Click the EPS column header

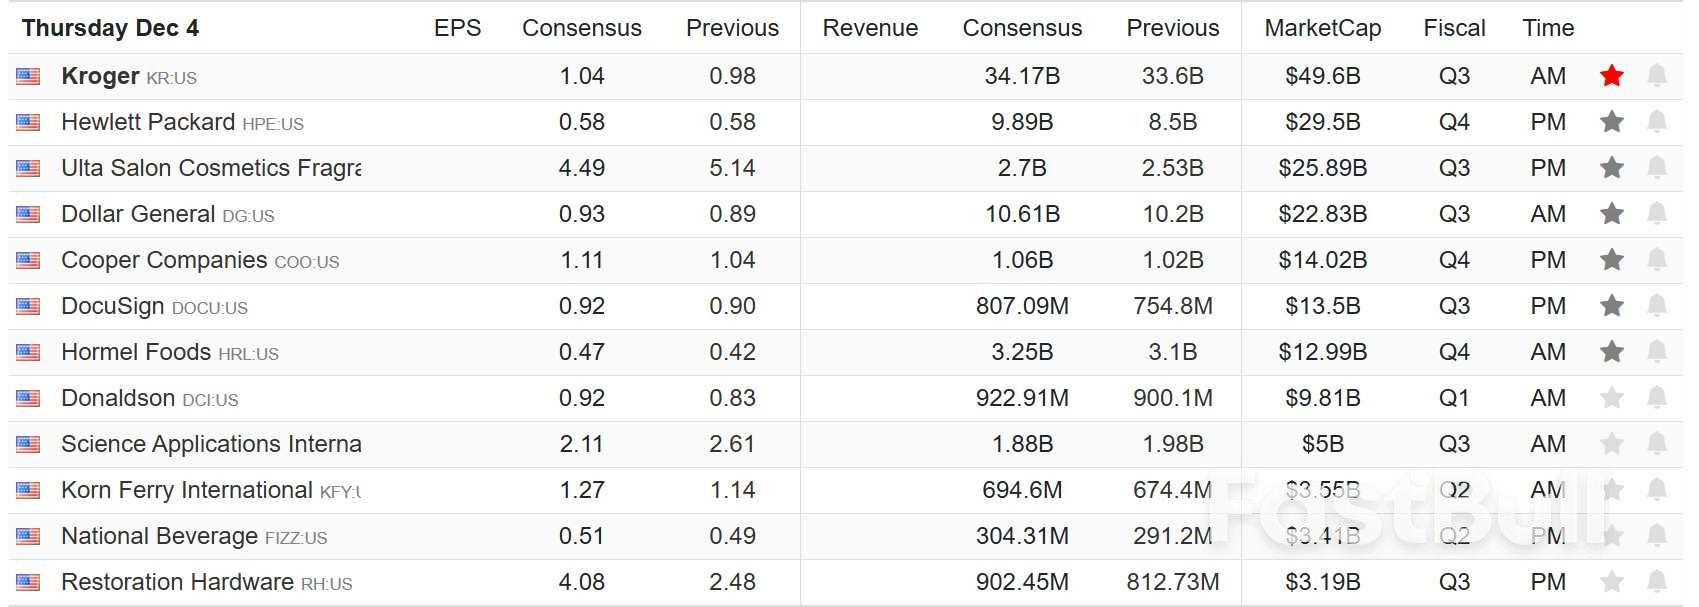[x=457, y=28]
